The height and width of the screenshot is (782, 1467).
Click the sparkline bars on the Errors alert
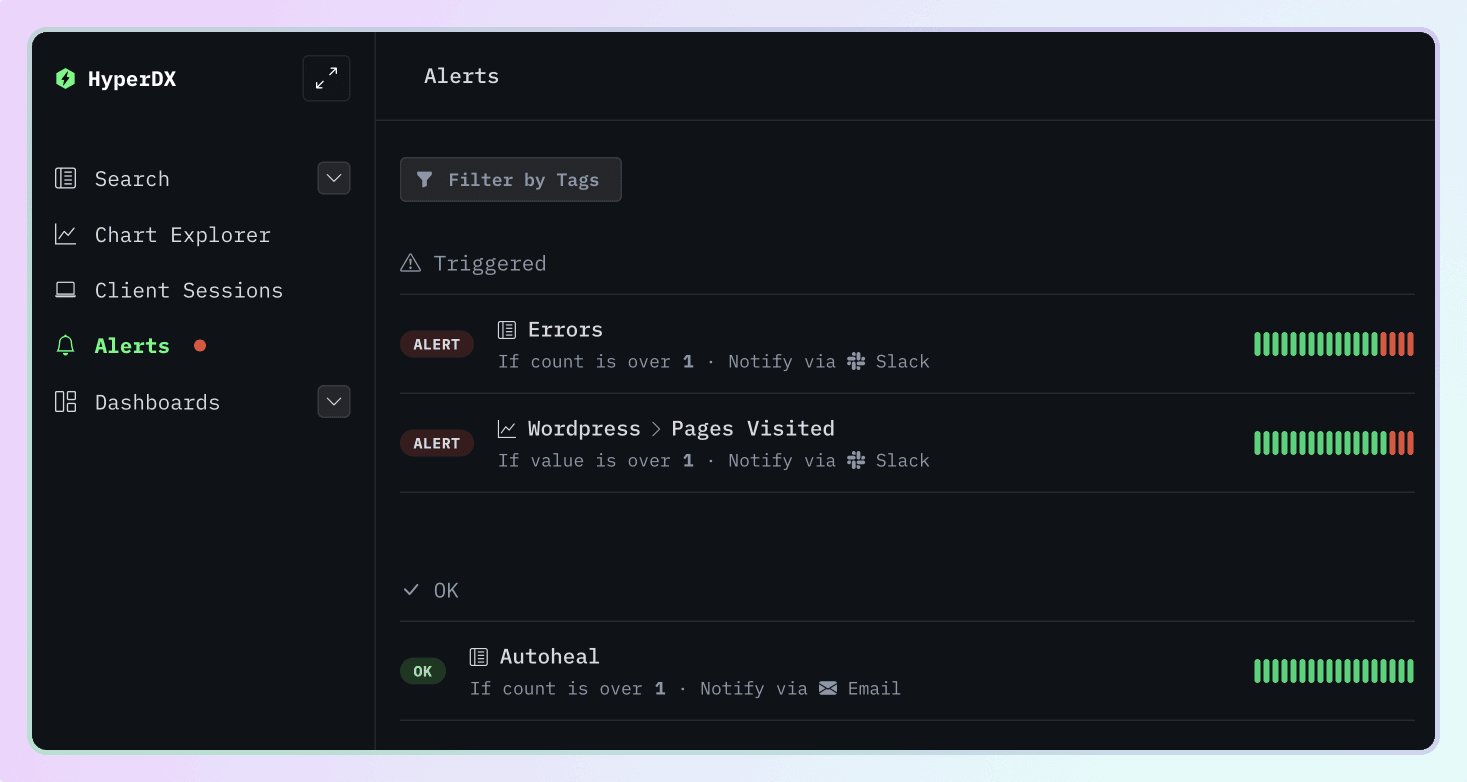1333,343
